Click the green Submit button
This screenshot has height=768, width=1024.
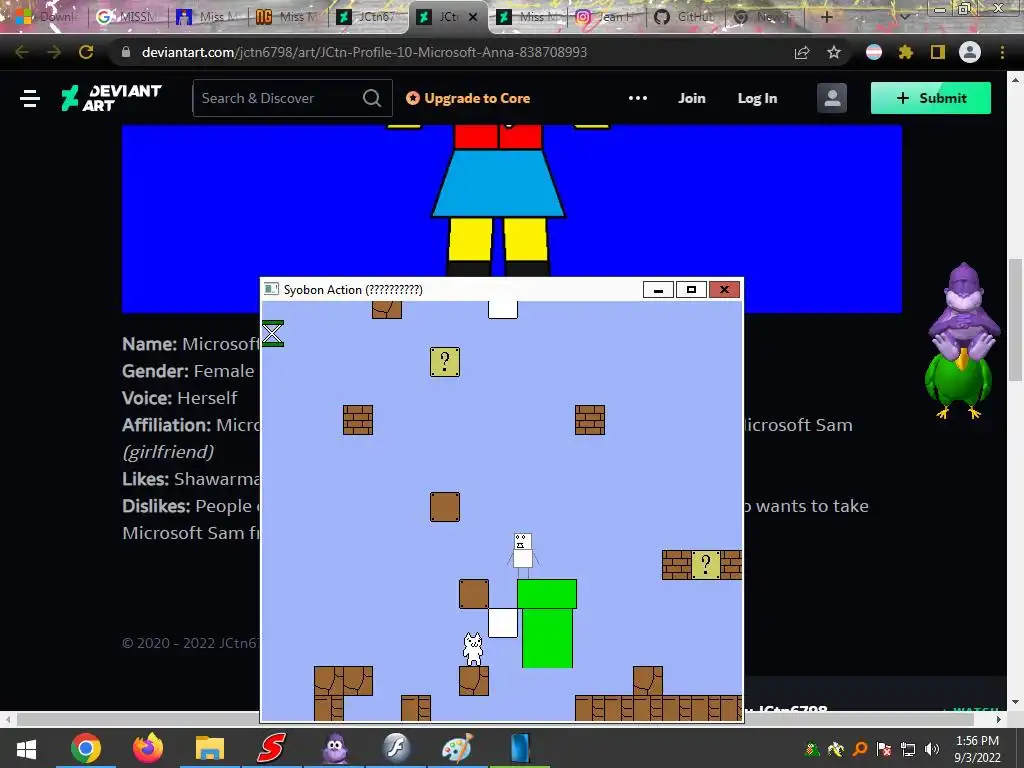coord(931,98)
